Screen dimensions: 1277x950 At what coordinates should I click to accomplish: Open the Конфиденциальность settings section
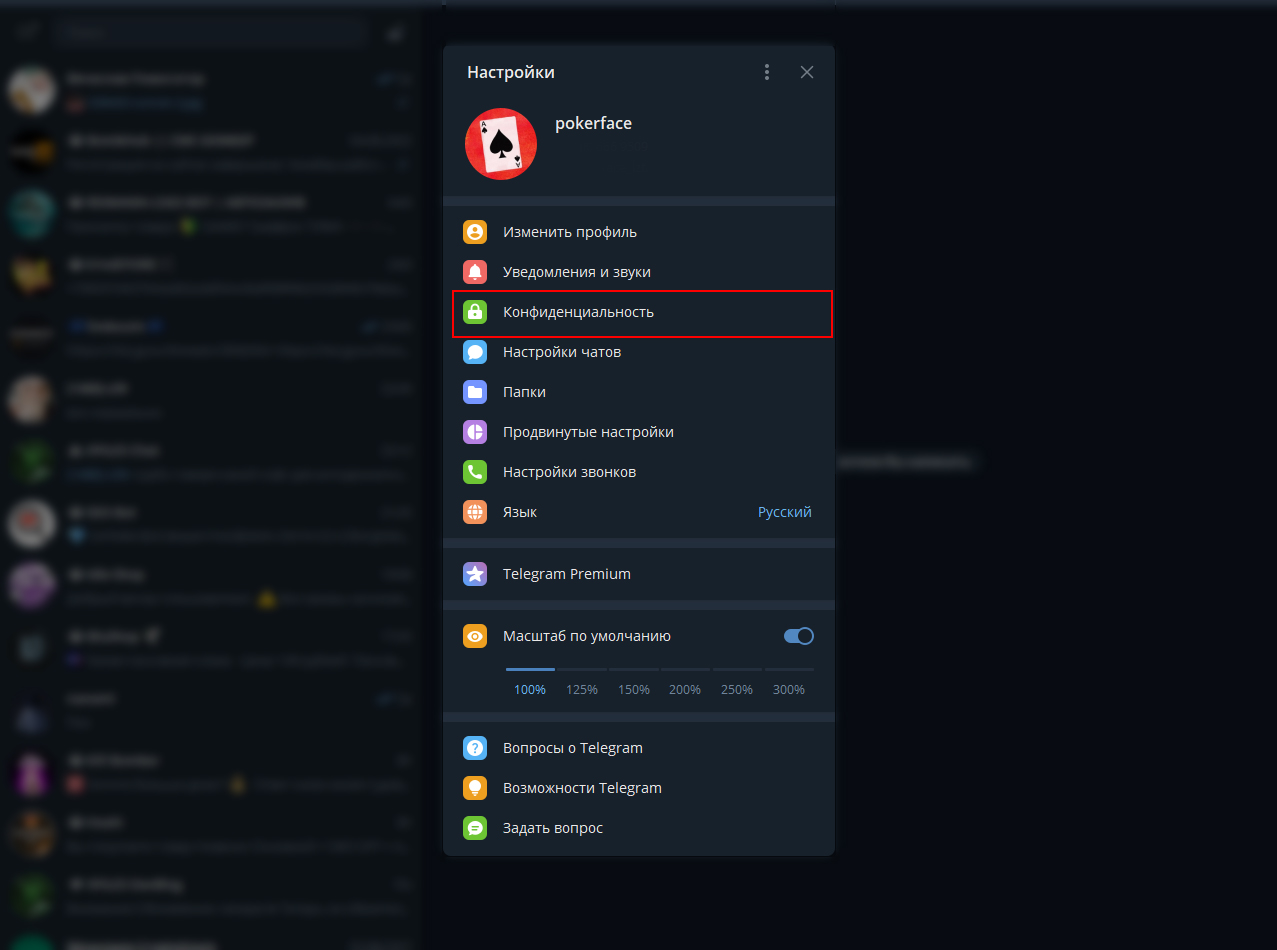pos(578,312)
